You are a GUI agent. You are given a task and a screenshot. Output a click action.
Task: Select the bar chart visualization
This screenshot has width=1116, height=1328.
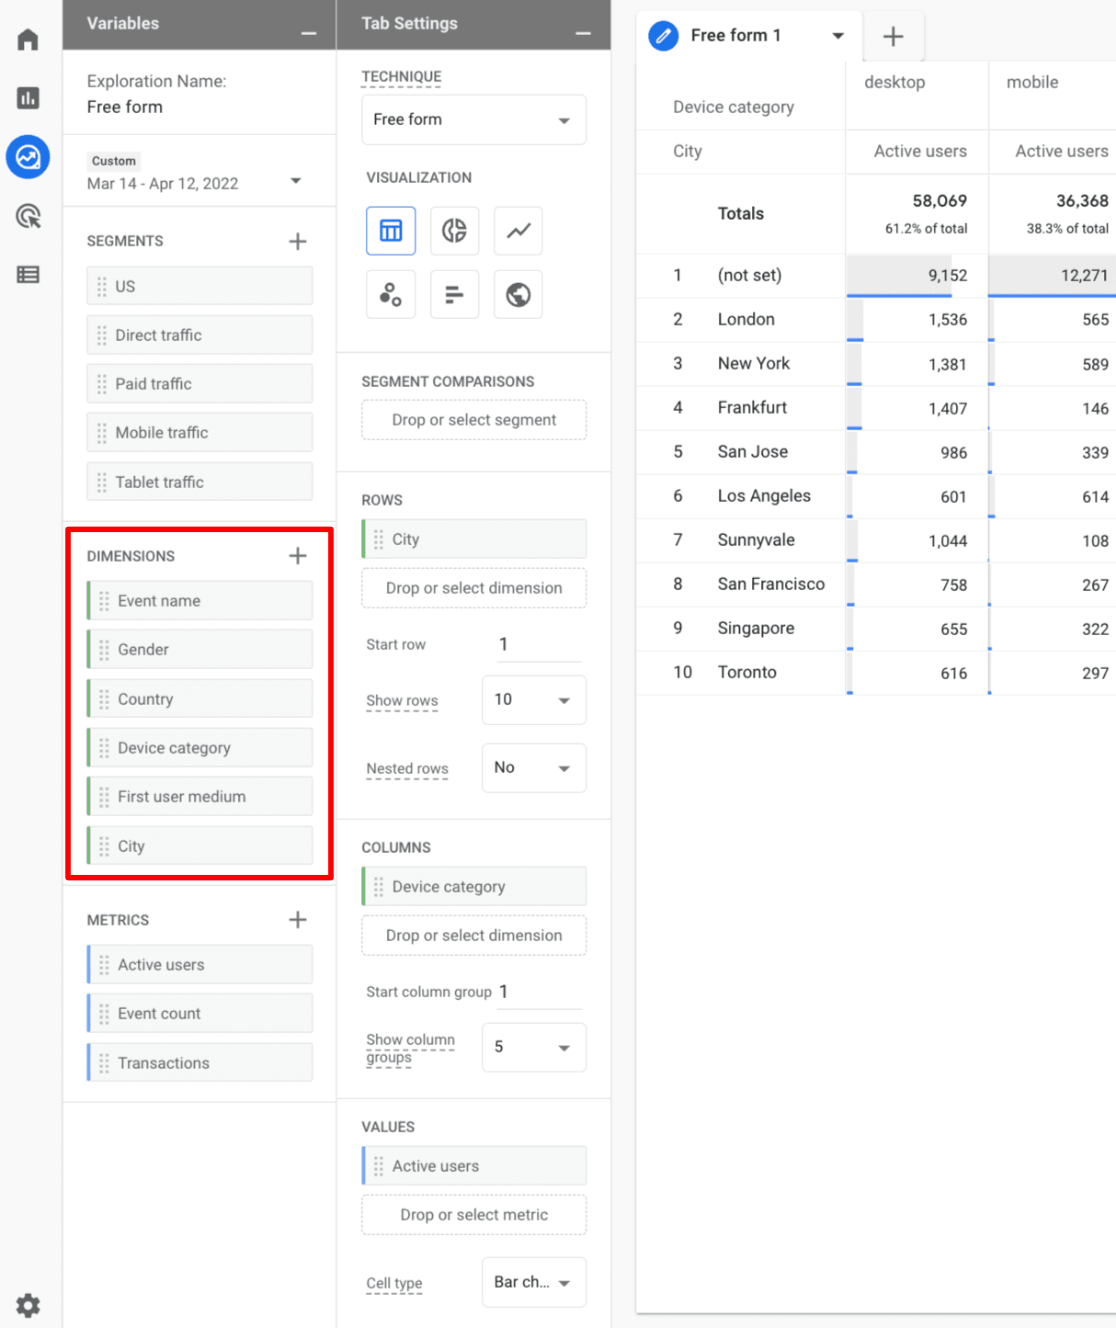click(x=454, y=294)
